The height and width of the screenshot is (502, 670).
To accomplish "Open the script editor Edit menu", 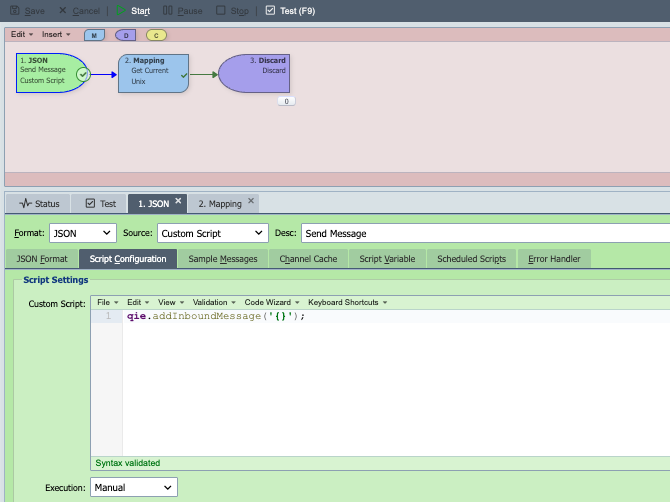I will click(138, 302).
